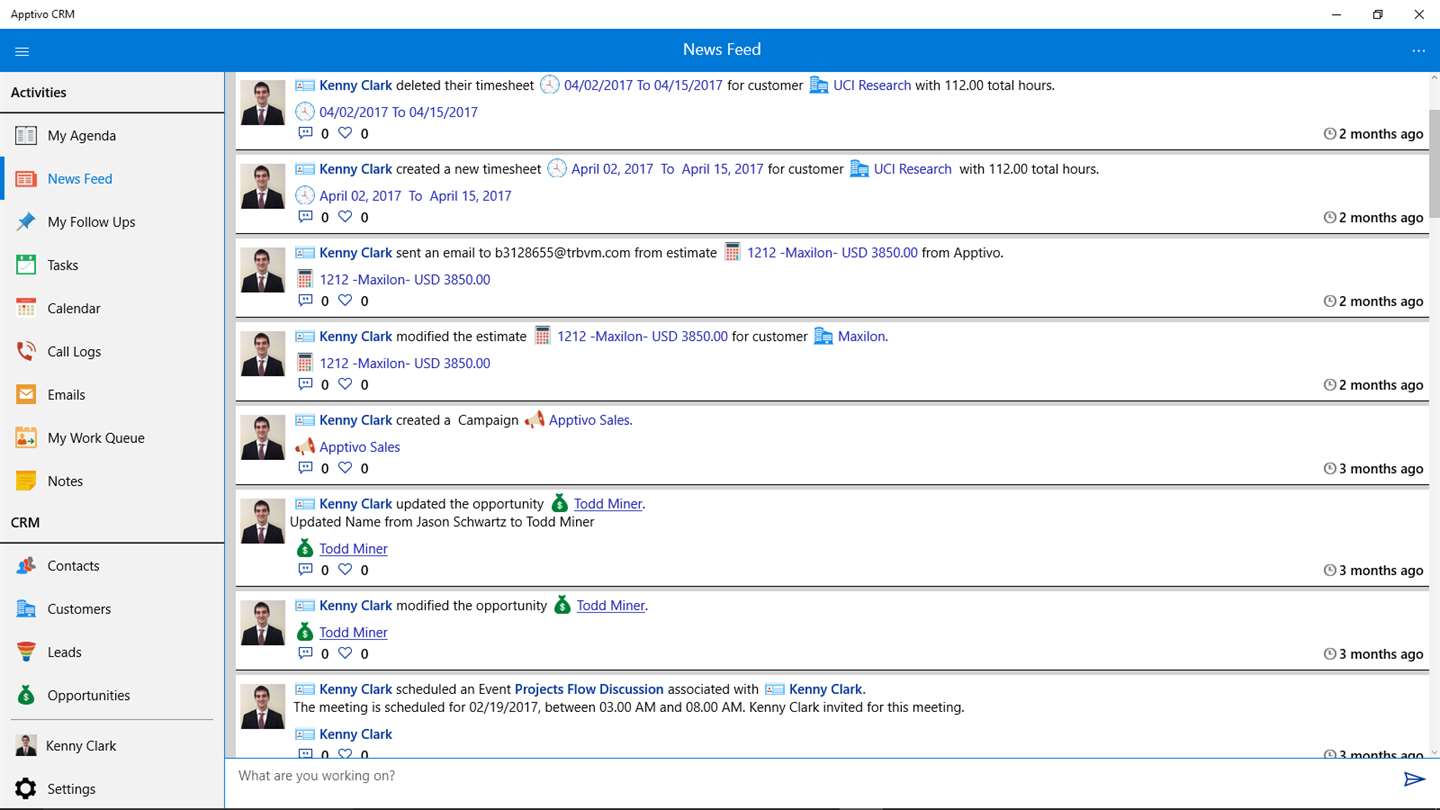Open Apptivo Sales campaign link below post
The width and height of the screenshot is (1440, 810).
(x=359, y=447)
